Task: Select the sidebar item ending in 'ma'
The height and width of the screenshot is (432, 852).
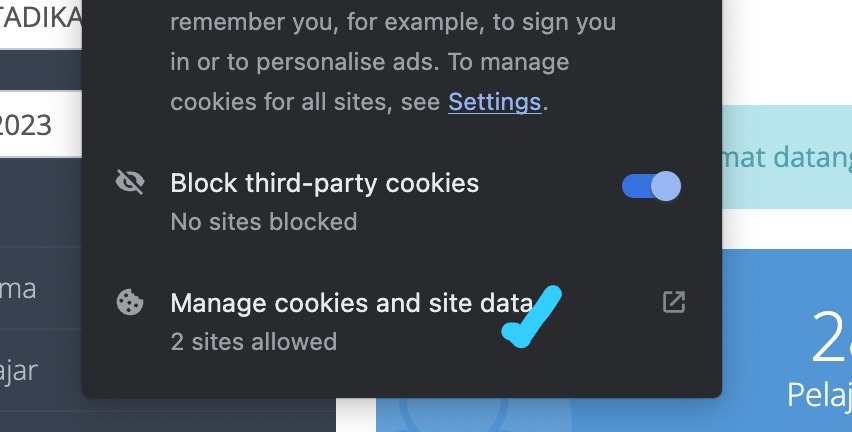Action: coord(41,288)
